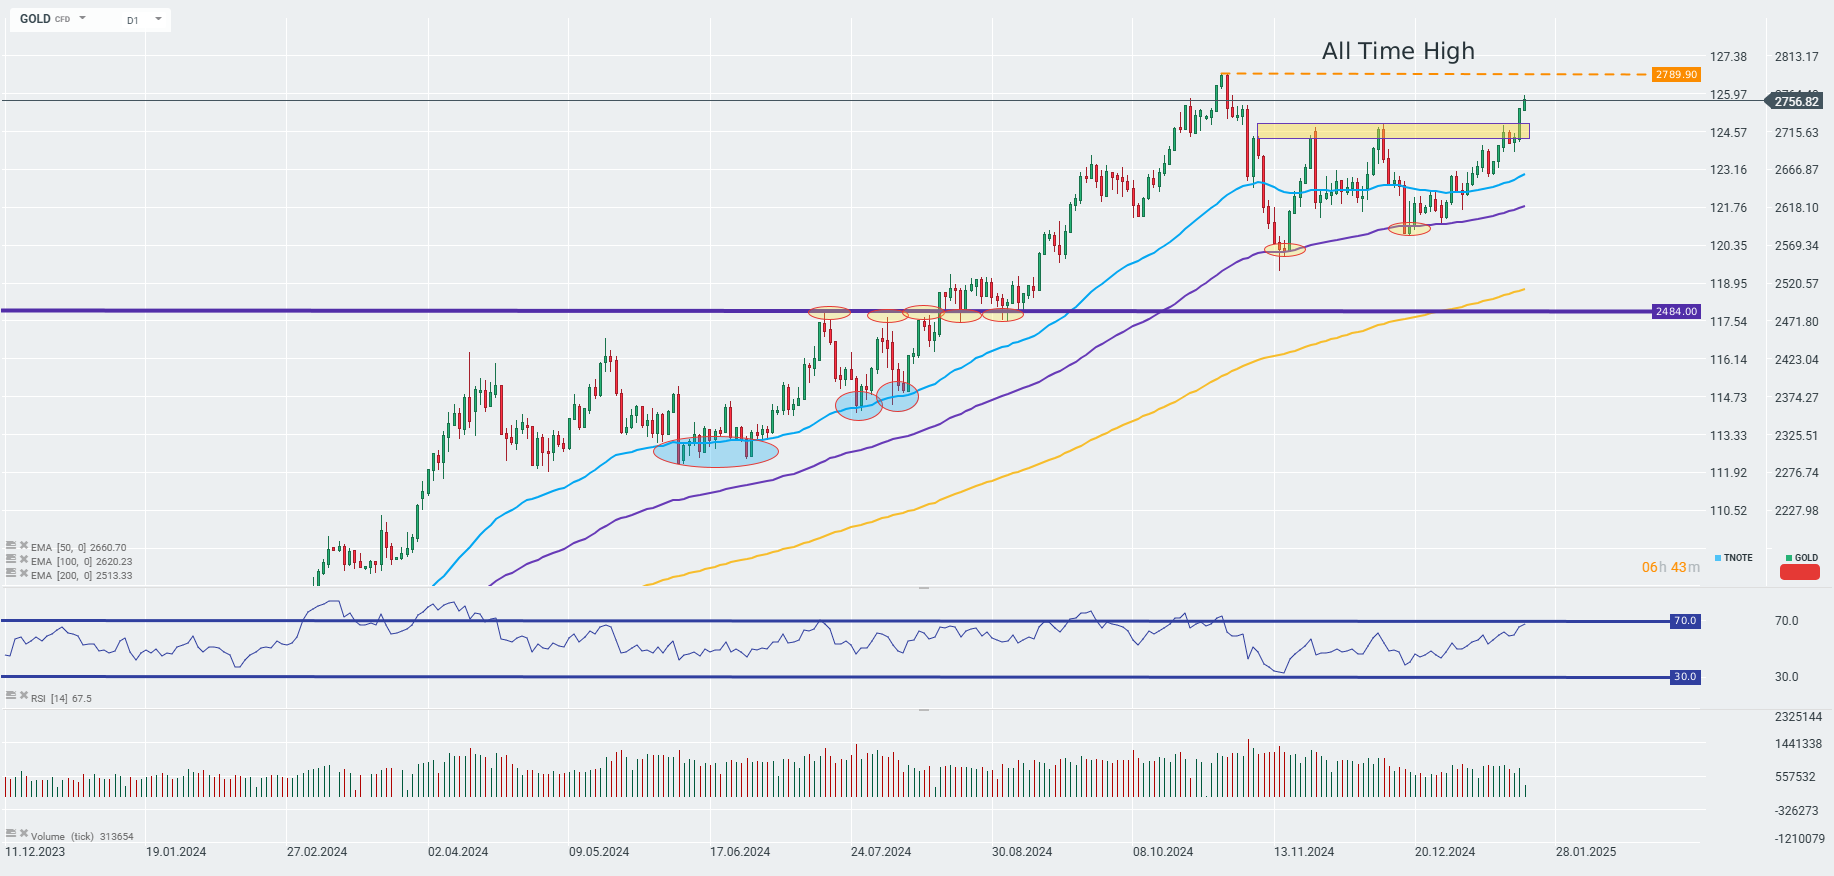Screen dimensions: 1834x876
Task: Expand the GOLD CFD symbol dropdown
Action: click(x=82, y=19)
